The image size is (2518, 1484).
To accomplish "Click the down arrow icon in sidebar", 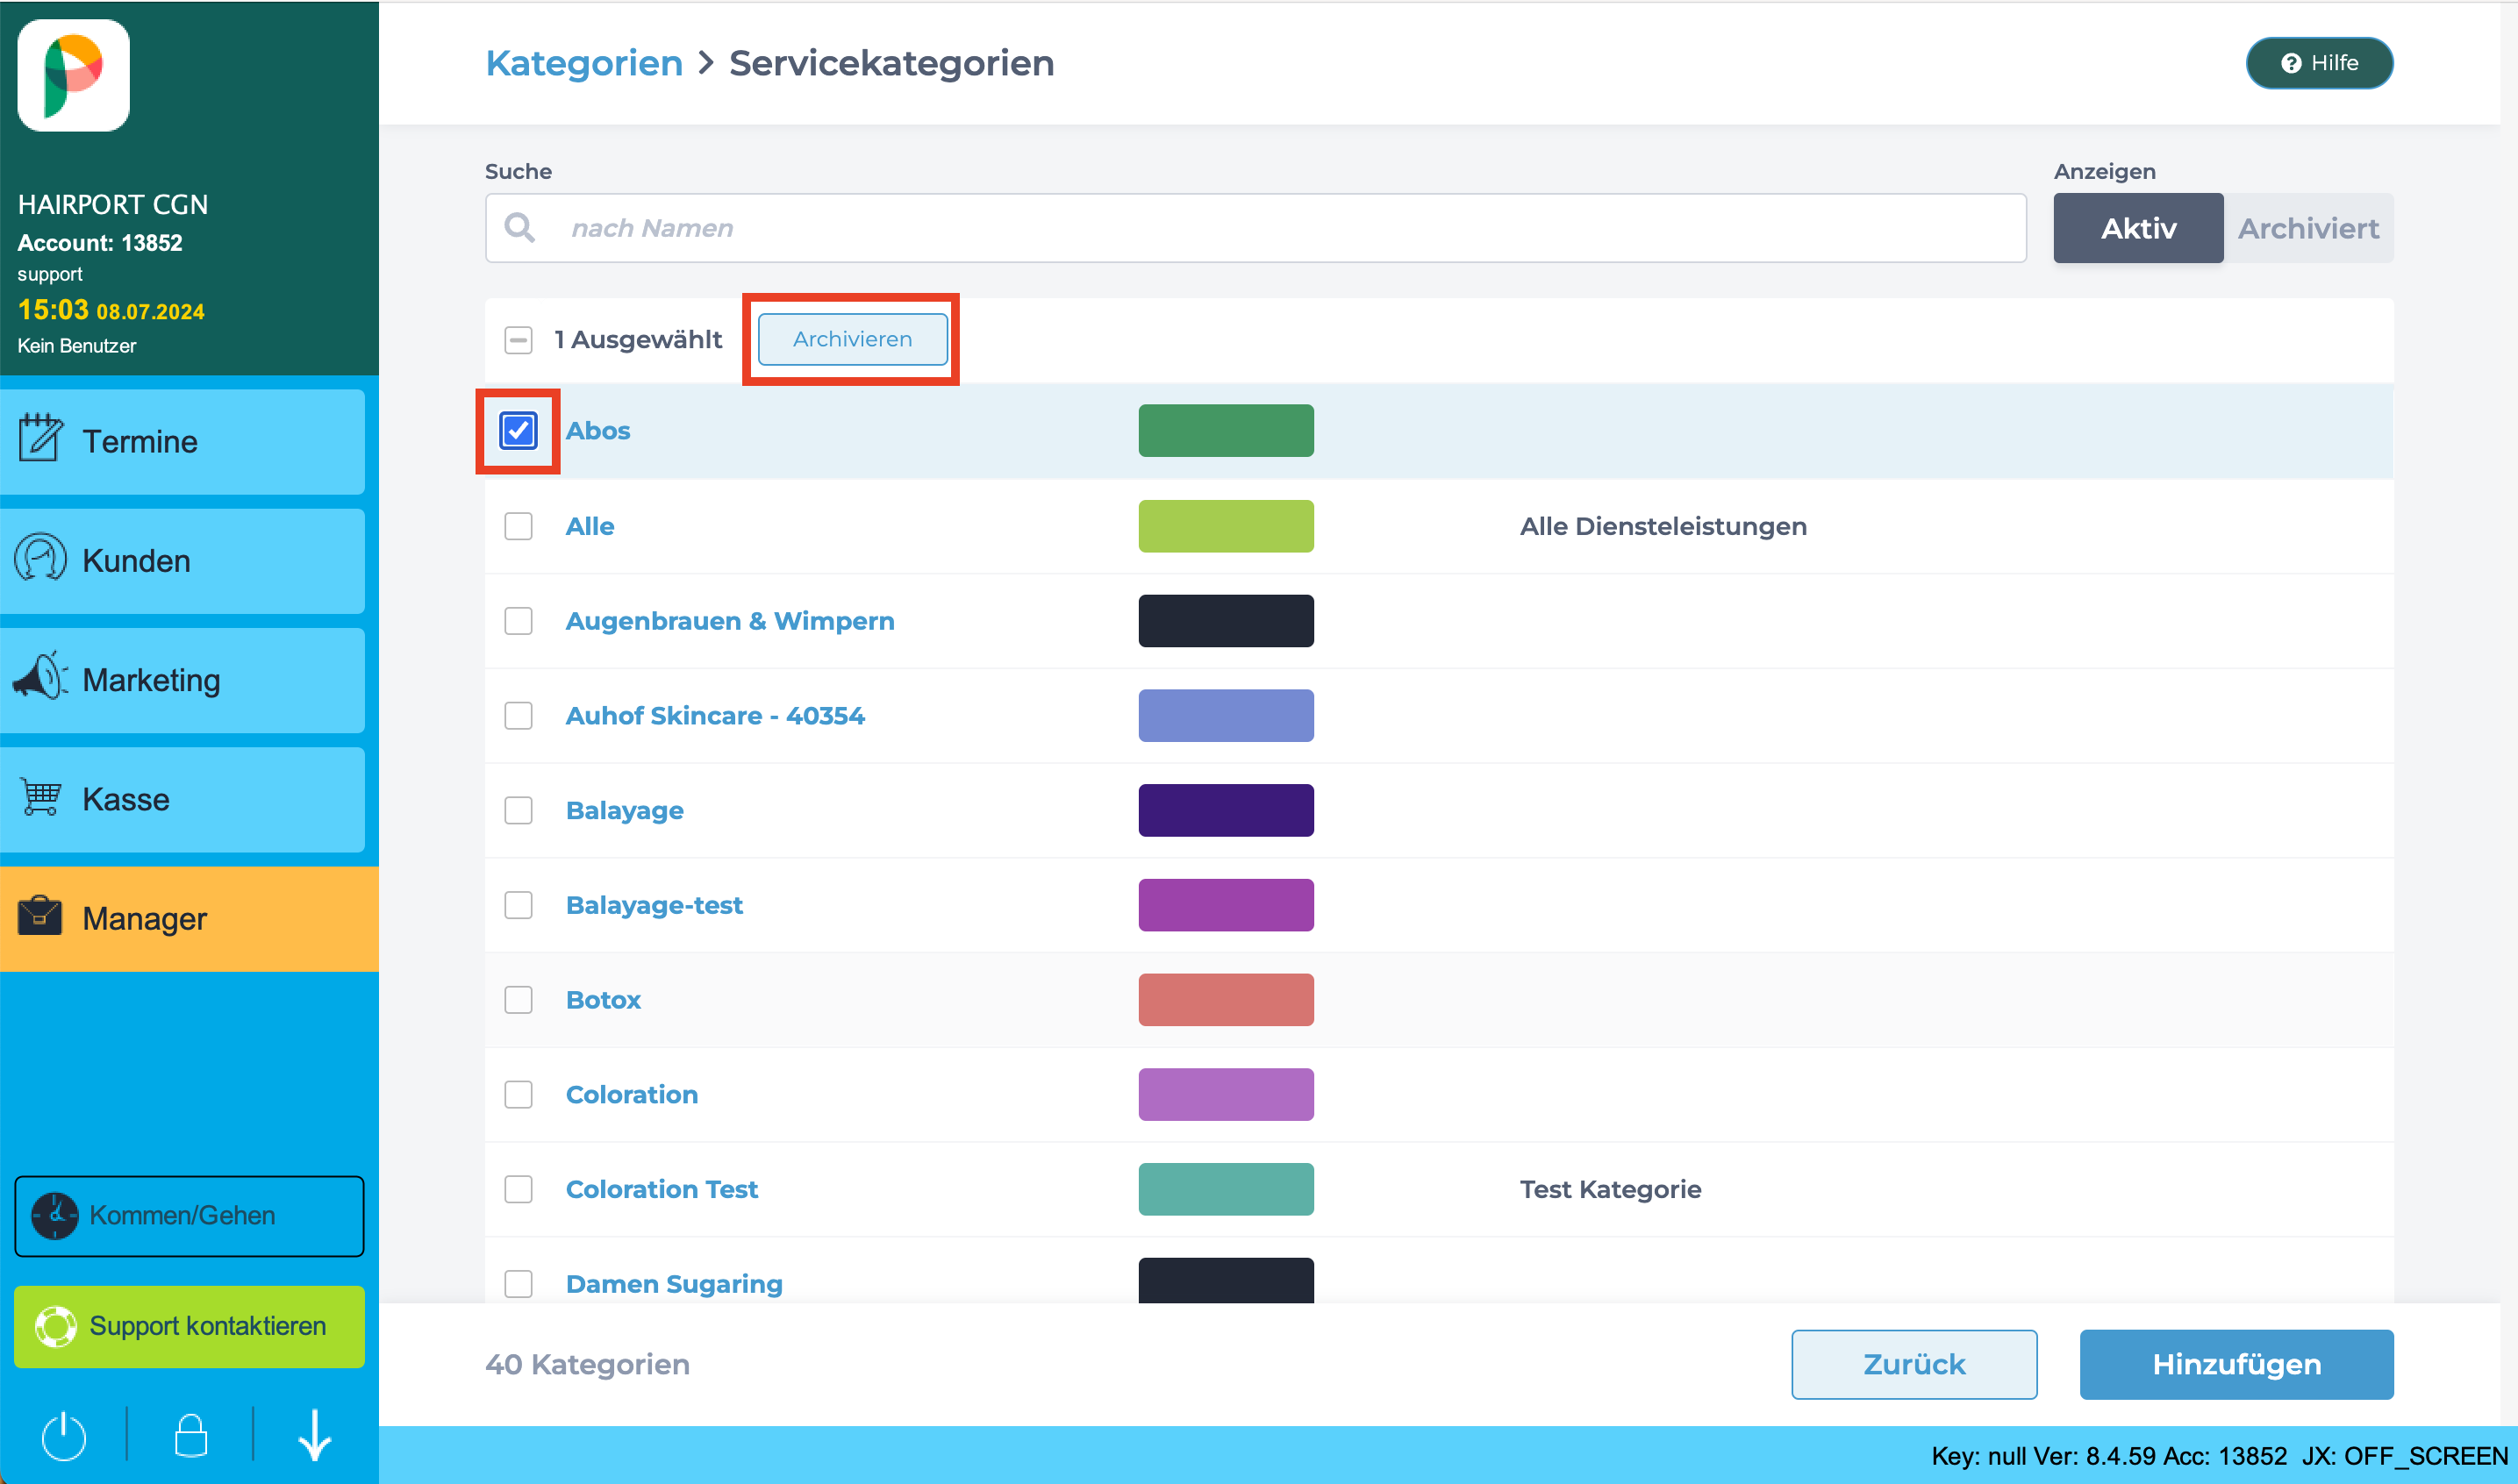I will tap(315, 1435).
